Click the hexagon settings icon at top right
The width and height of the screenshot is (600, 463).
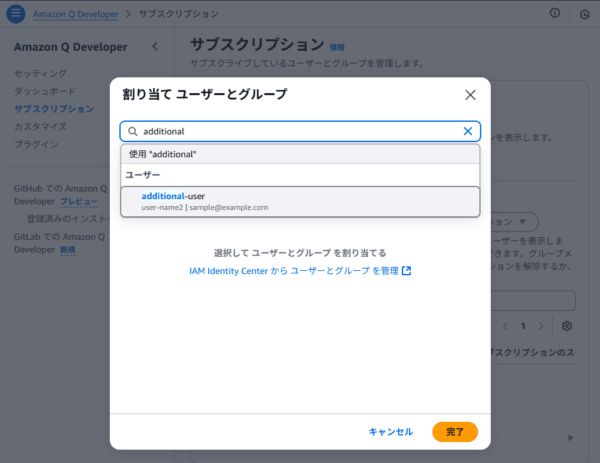click(584, 15)
